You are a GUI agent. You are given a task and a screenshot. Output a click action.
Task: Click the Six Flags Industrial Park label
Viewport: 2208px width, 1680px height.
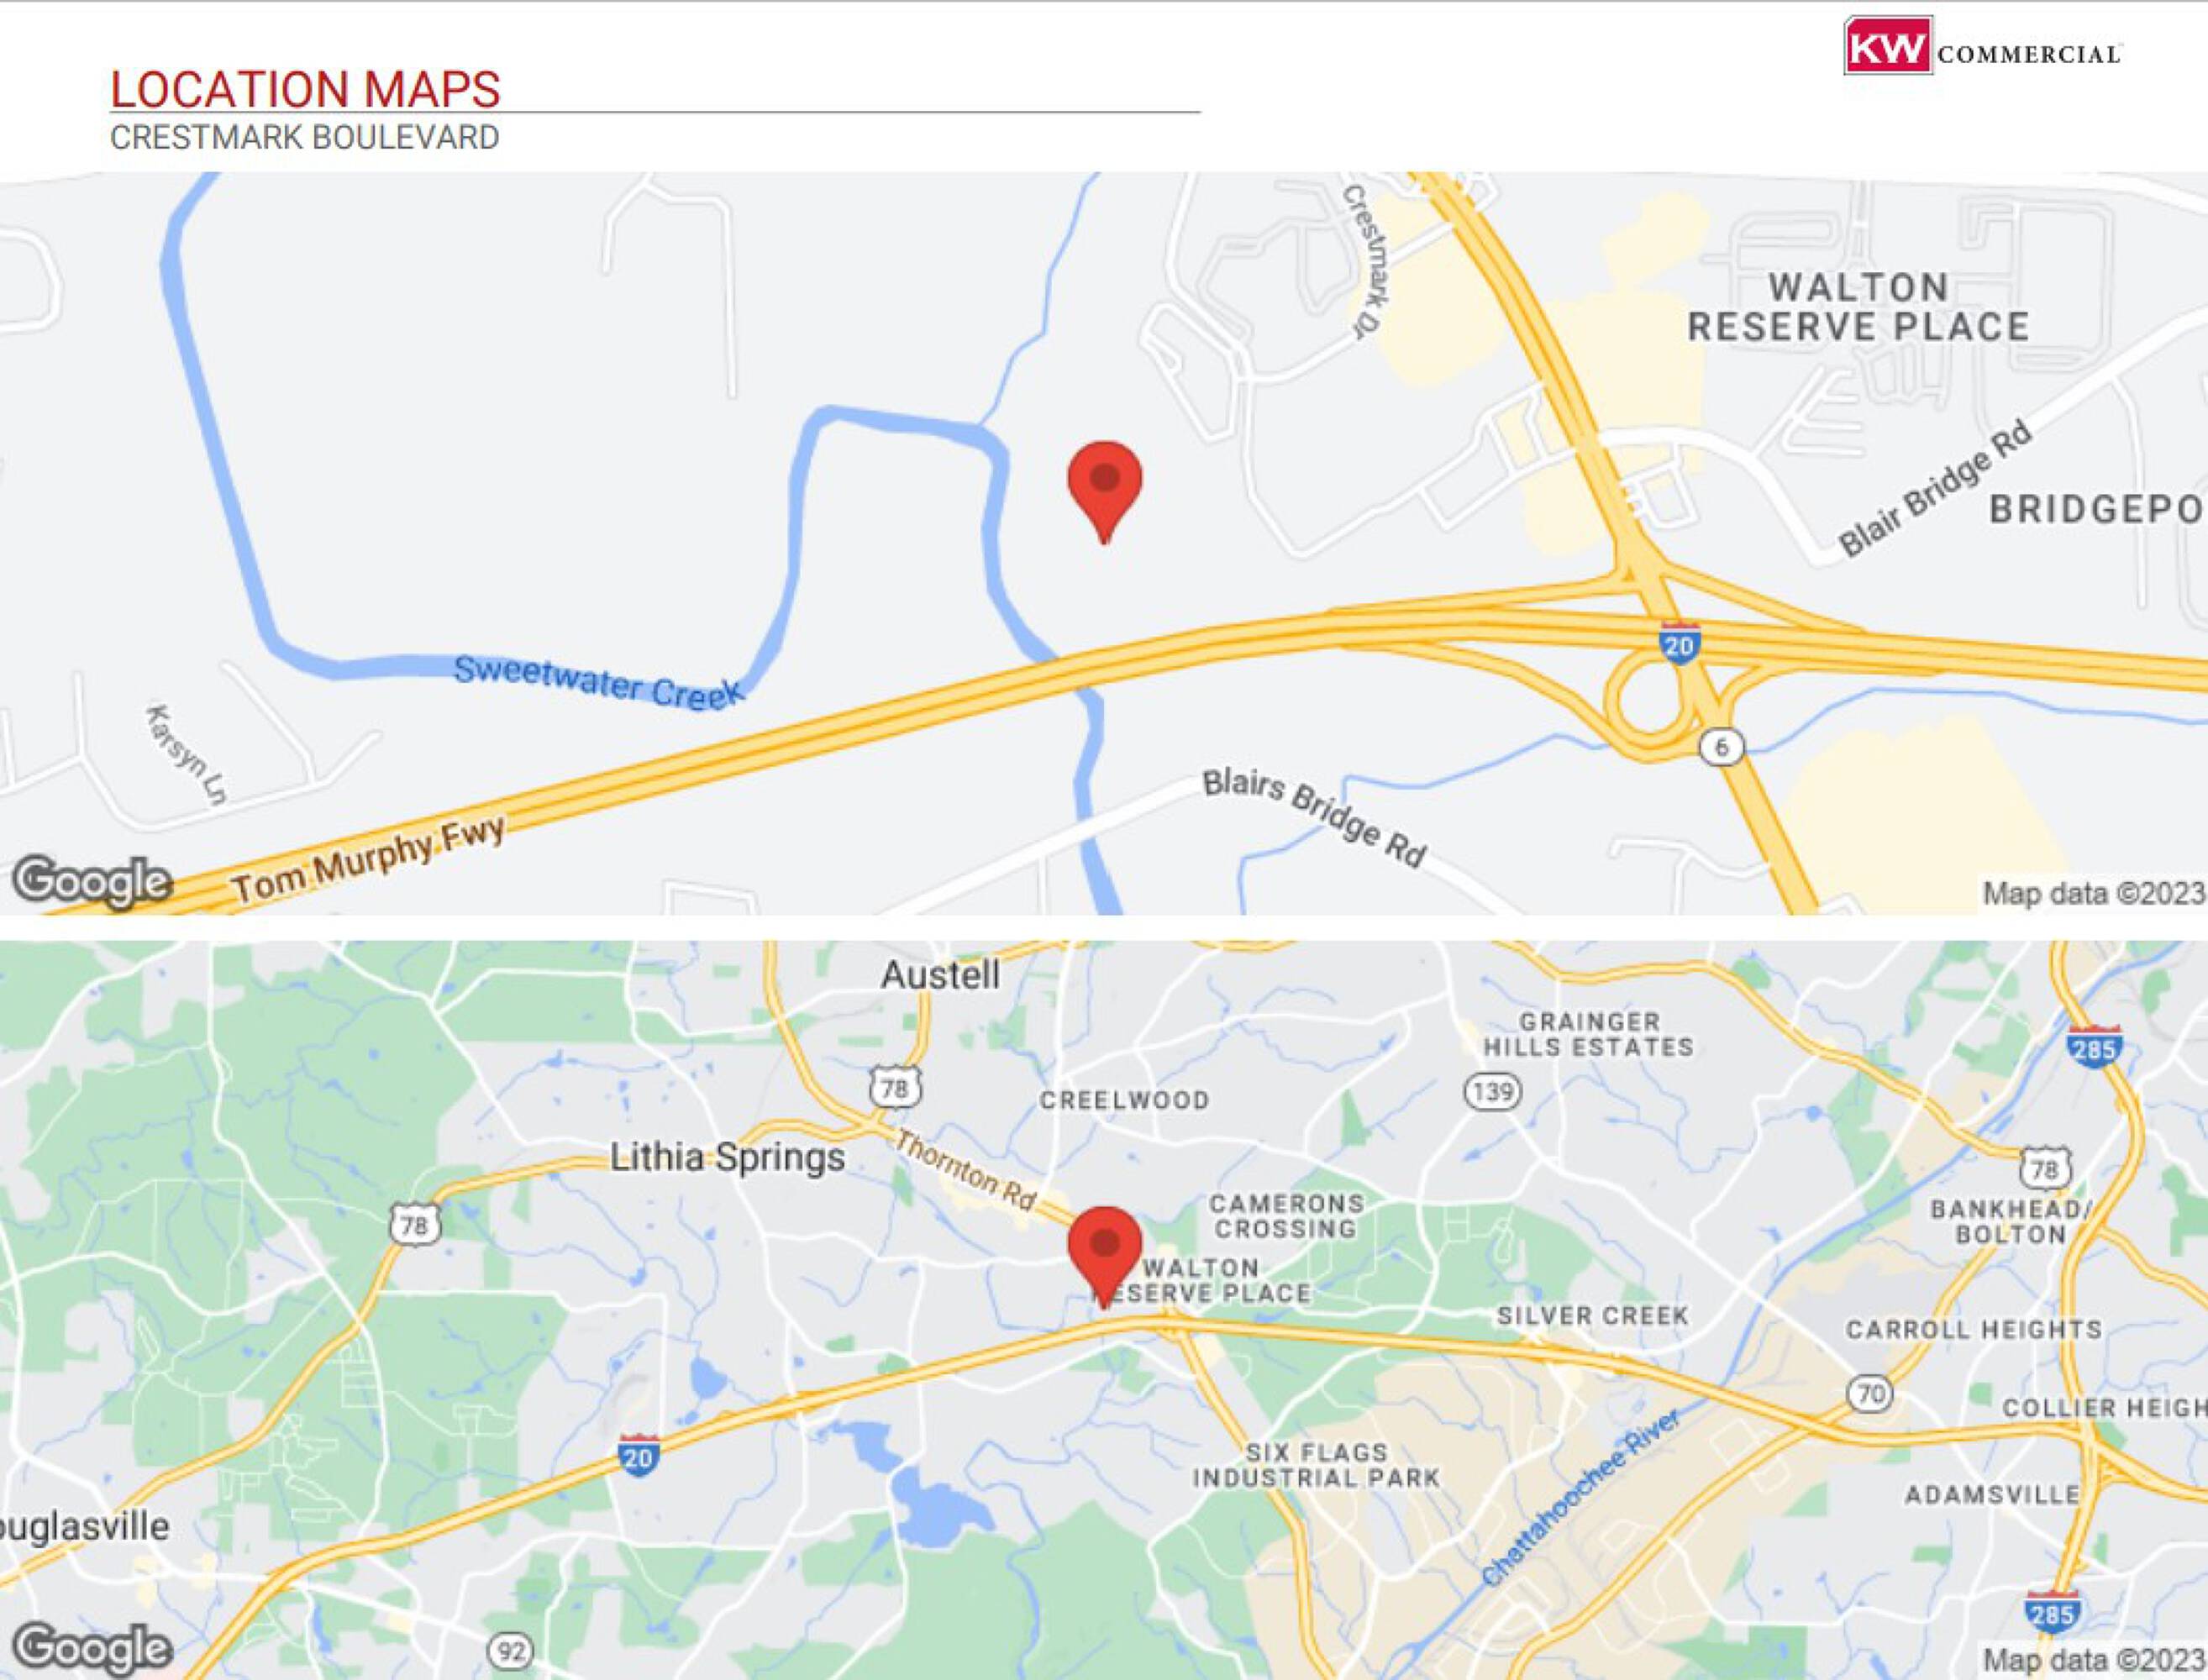click(1316, 1465)
